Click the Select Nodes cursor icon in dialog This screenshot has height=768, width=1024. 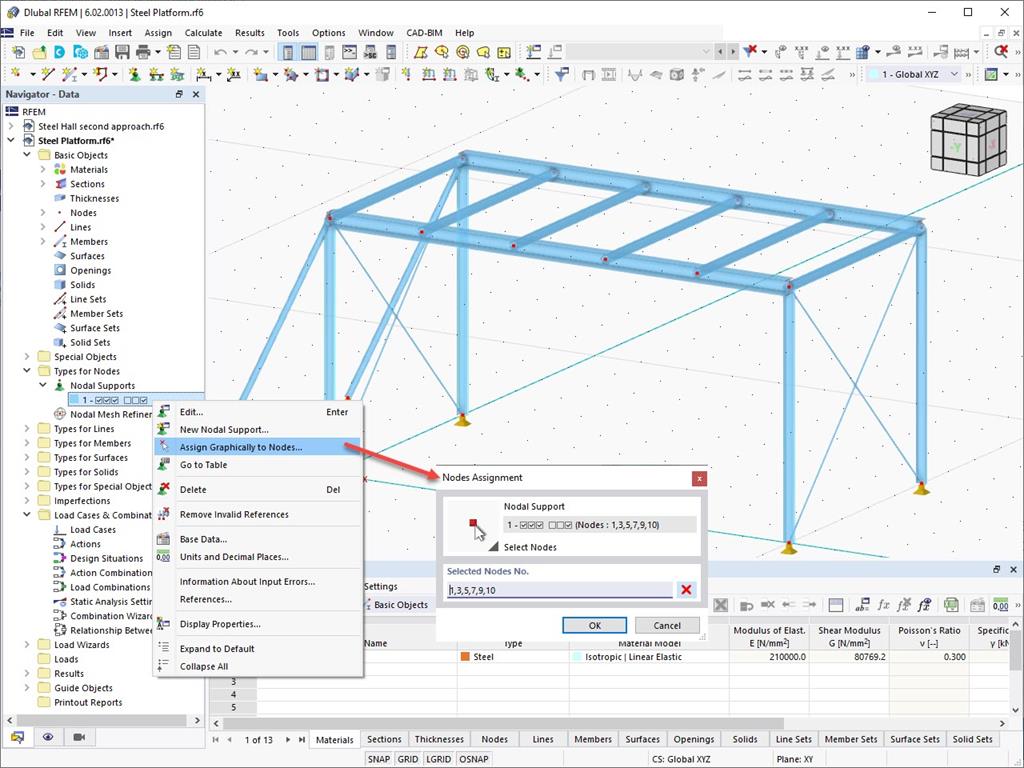pos(477,530)
